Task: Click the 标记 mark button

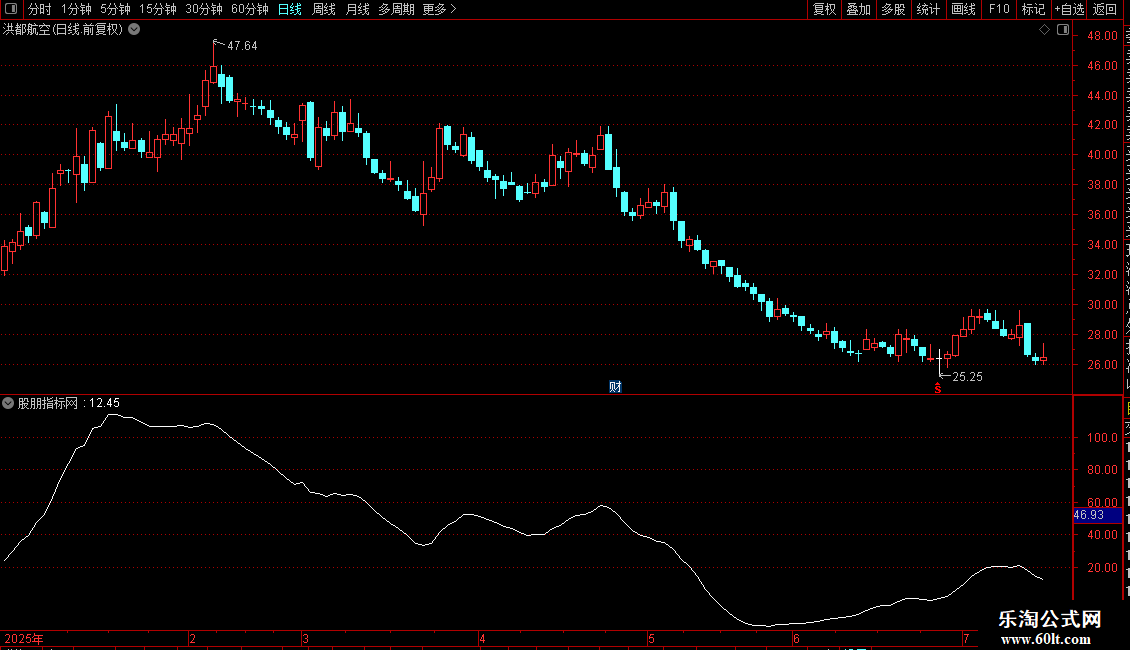Action: tap(1033, 9)
